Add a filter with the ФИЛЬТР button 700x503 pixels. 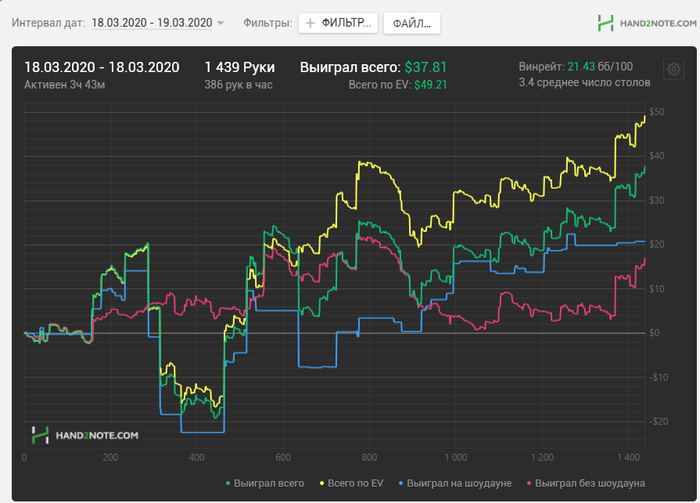[338, 23]
